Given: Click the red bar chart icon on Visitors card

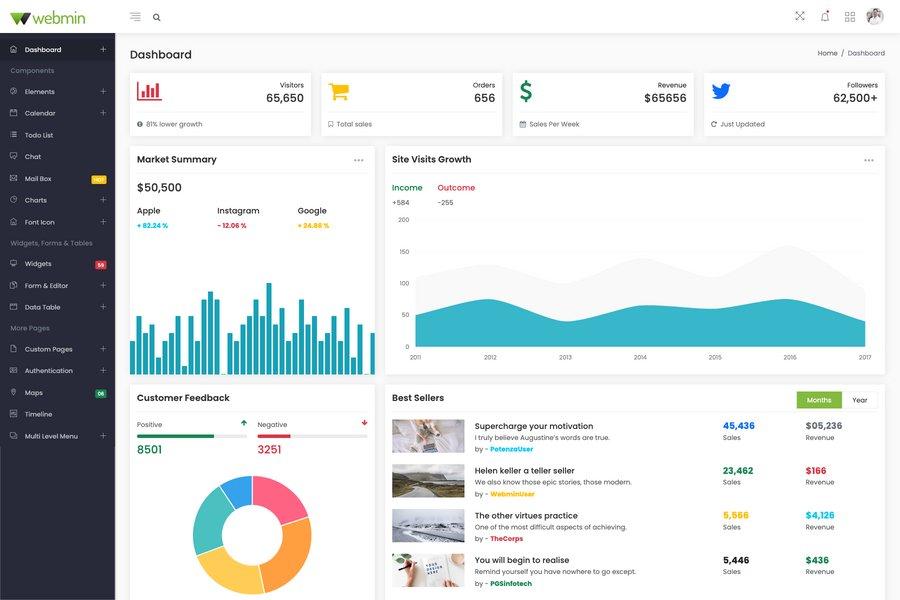Looking at the screenshot, I should click(x=147, y=89).
